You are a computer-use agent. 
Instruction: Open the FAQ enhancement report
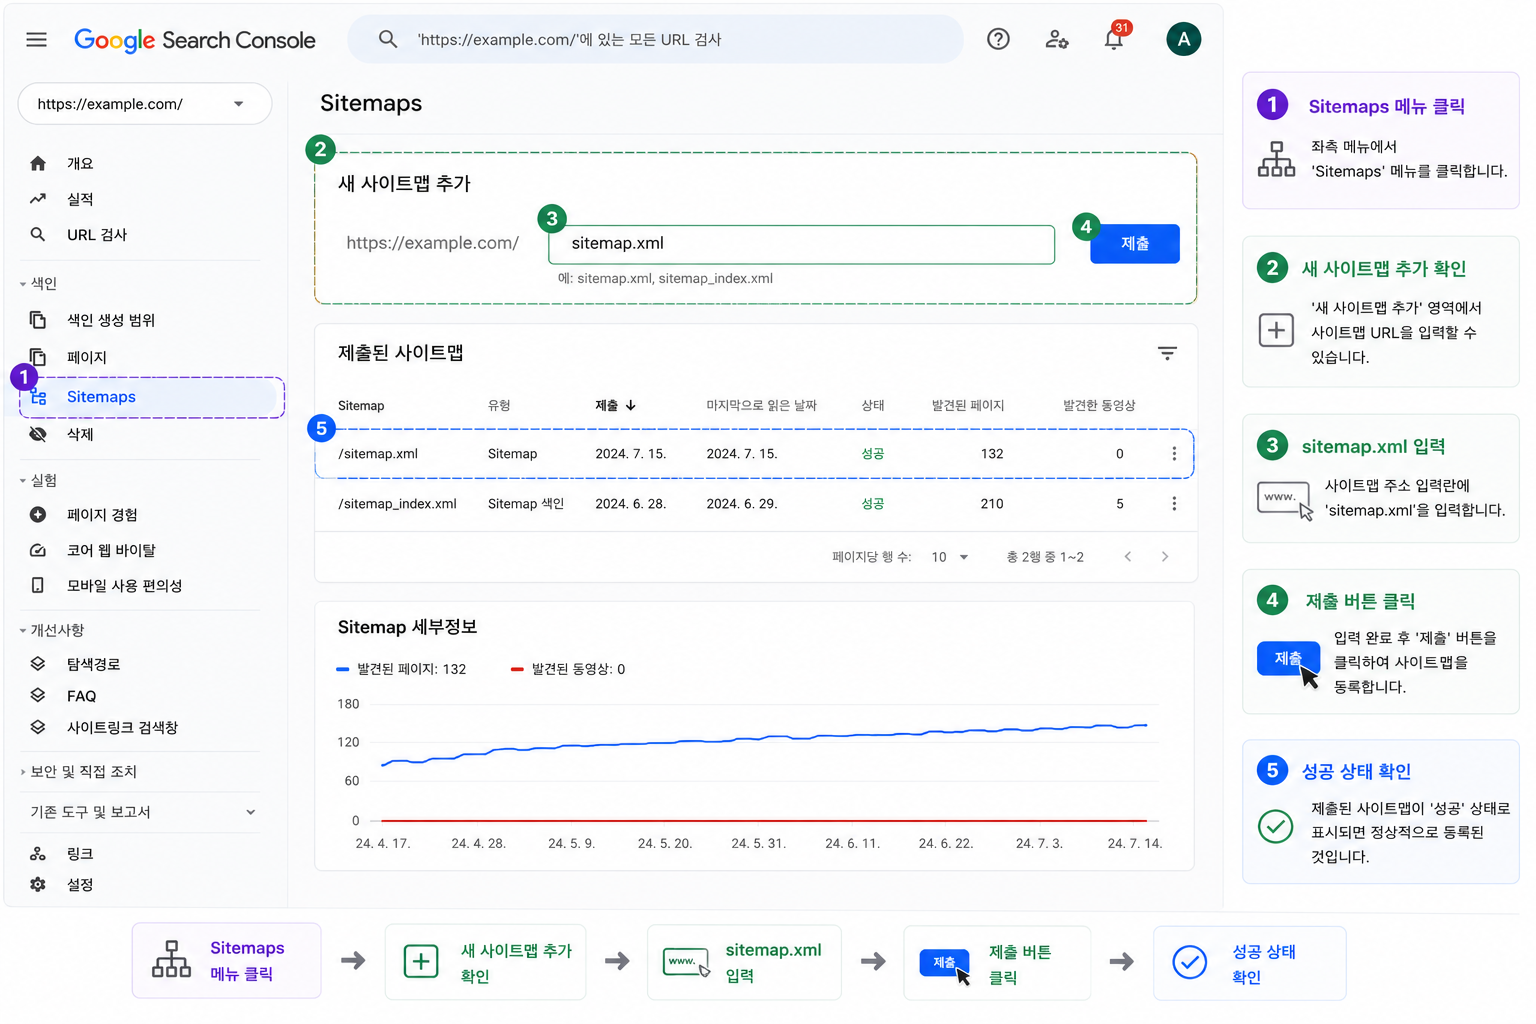click(82, 696)
